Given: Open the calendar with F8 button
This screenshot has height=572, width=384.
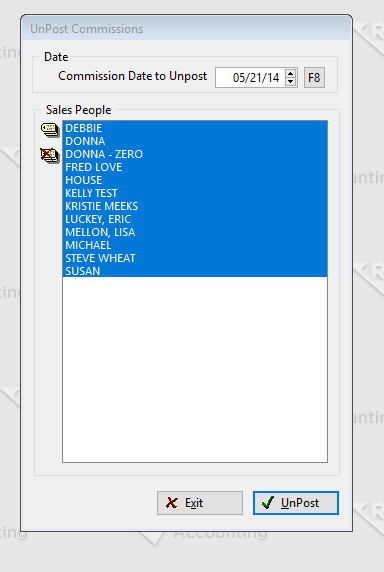Looking at the screenshot, I should (x=314, y=77).
